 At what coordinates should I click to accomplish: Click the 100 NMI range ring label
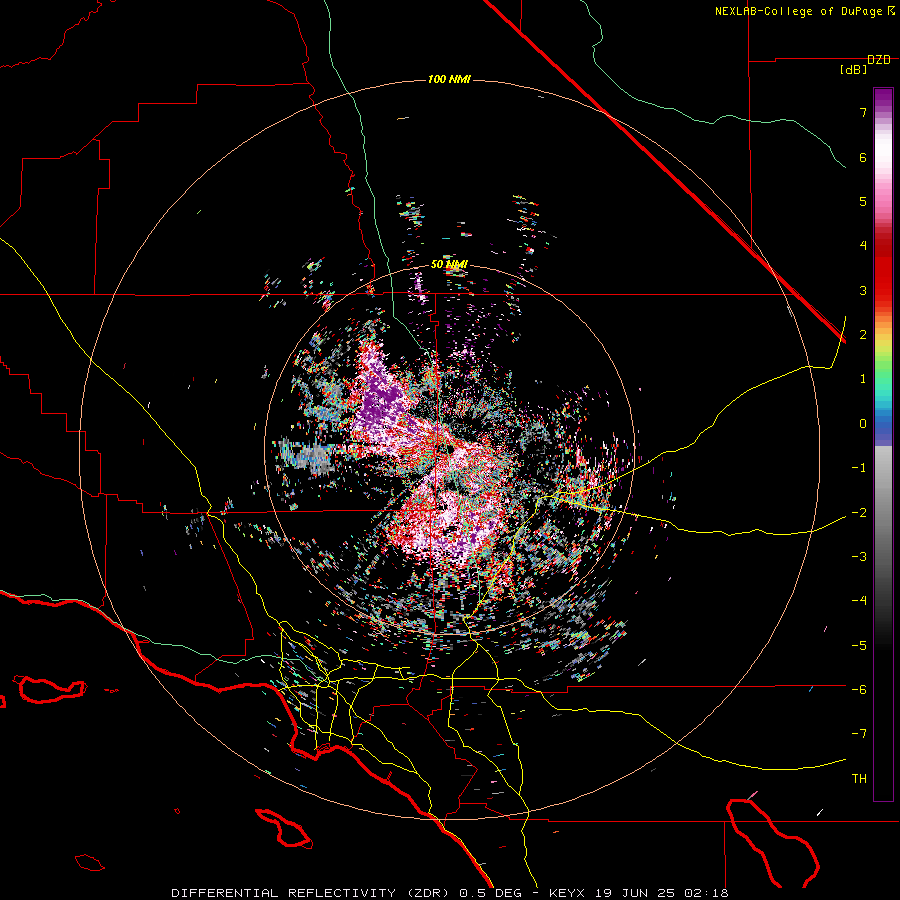[x=449, y=79]
